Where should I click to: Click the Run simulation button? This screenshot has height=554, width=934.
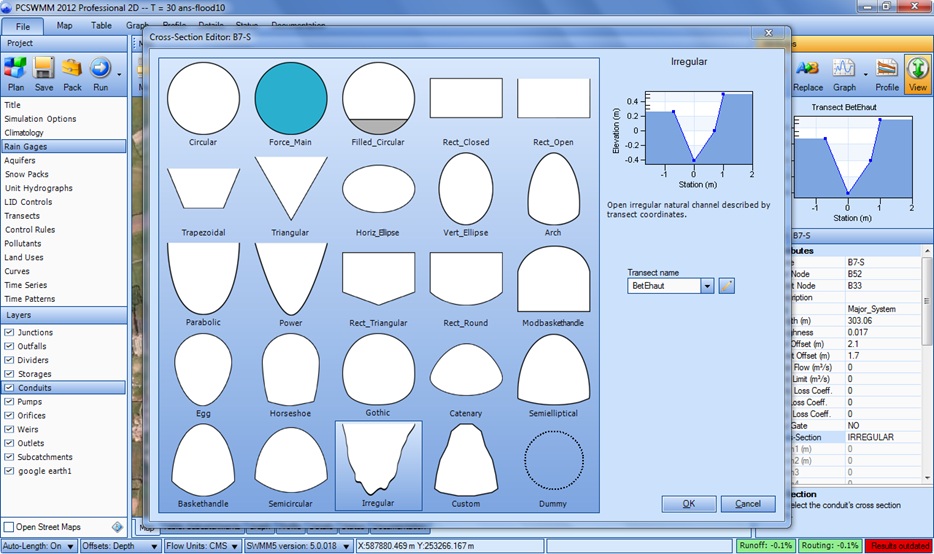coord(100,74)
